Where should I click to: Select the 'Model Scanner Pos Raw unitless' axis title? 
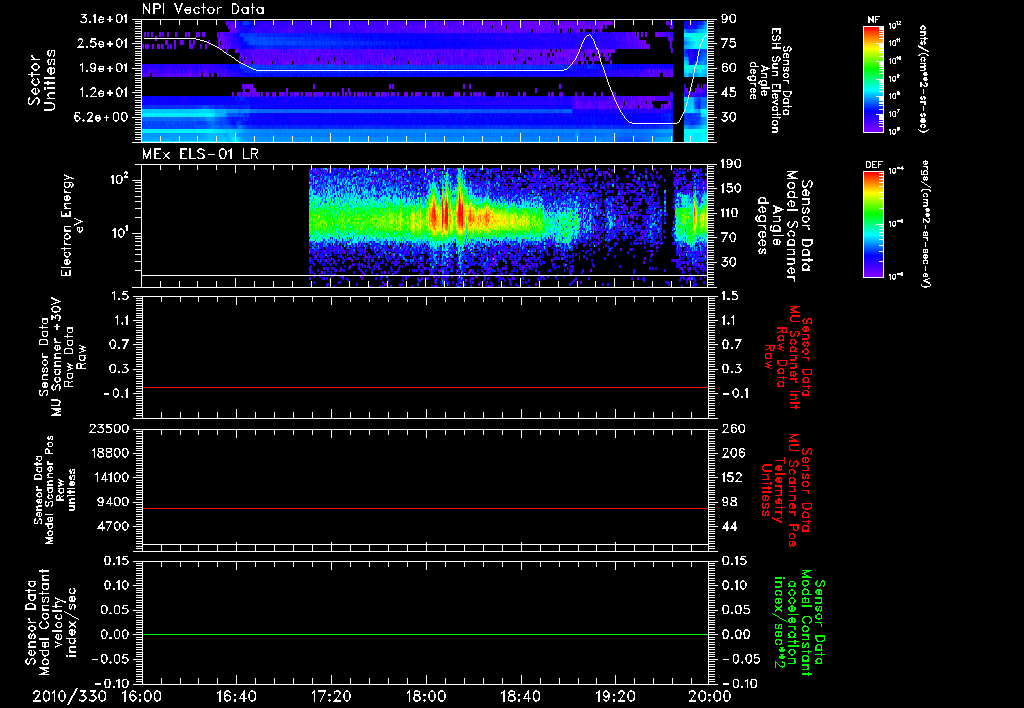(x=55, y=490)
